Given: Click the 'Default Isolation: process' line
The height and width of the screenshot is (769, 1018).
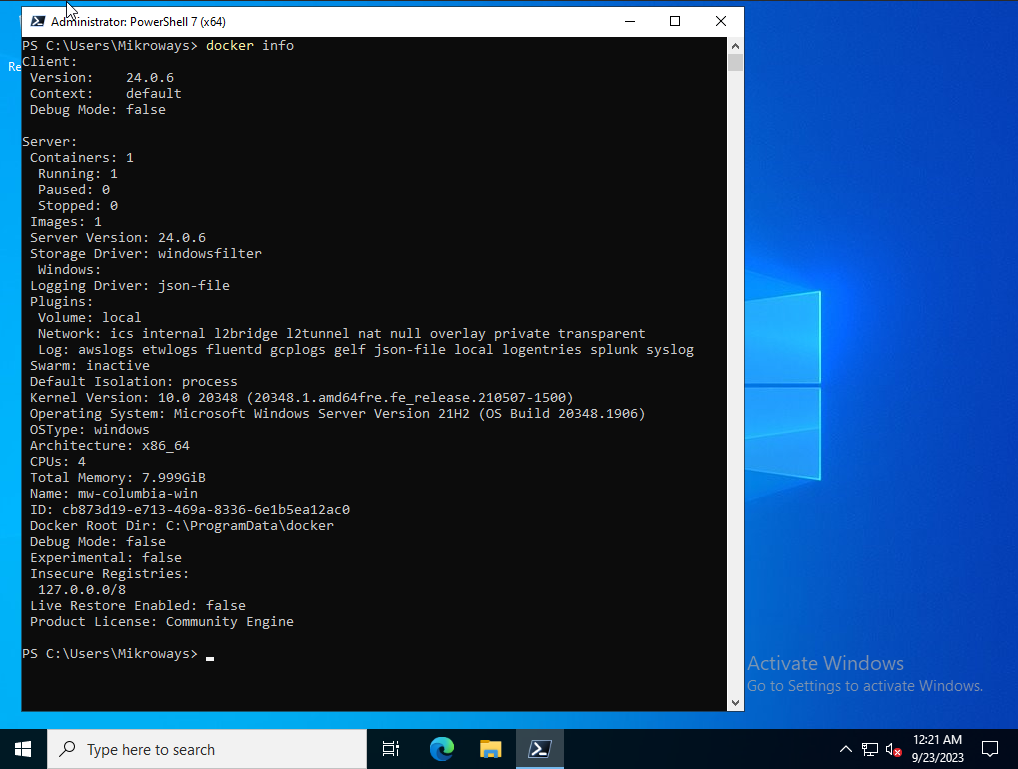Looking at the screenshot, I should click(x=133, y=382).
